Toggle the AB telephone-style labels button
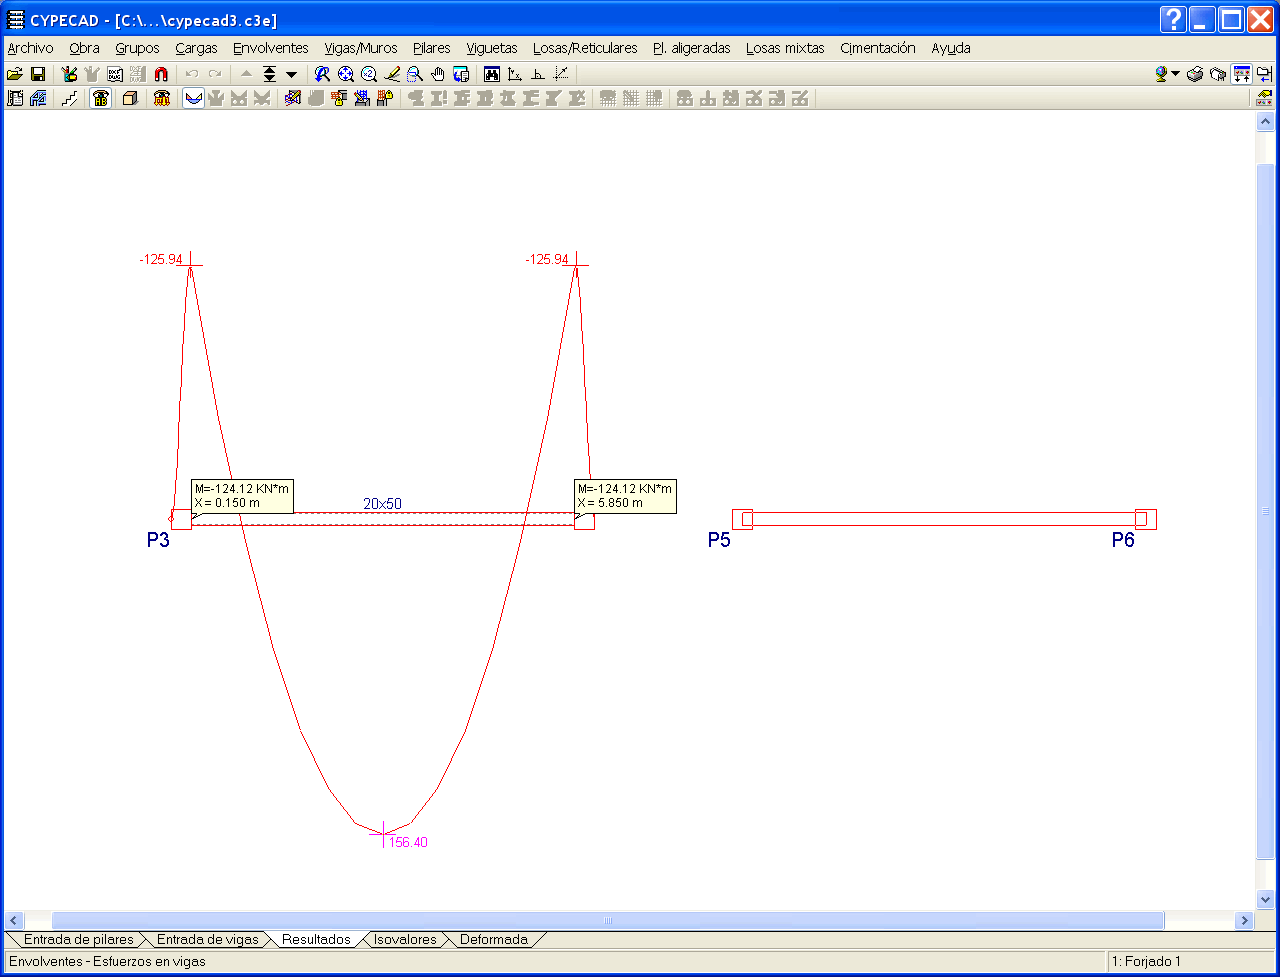The image size is (1280, 977). point(100,98)
